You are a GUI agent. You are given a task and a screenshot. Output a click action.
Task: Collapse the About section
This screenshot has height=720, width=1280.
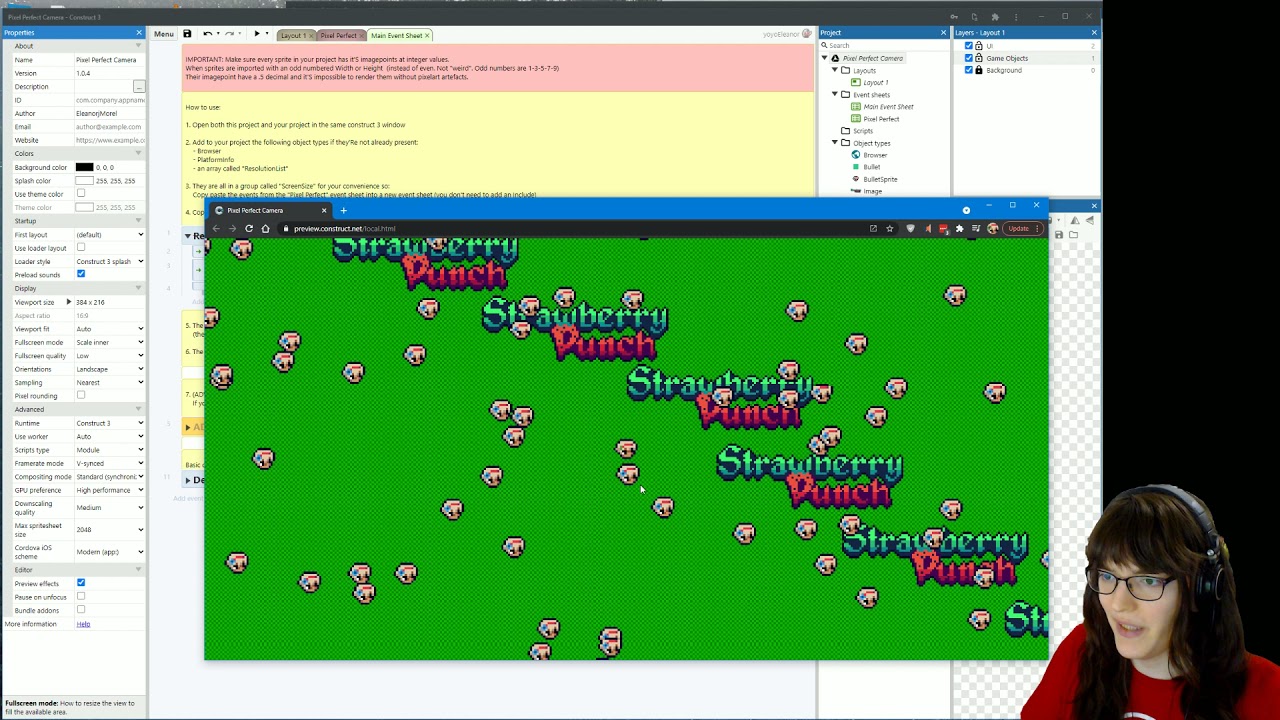pos(138,46)
